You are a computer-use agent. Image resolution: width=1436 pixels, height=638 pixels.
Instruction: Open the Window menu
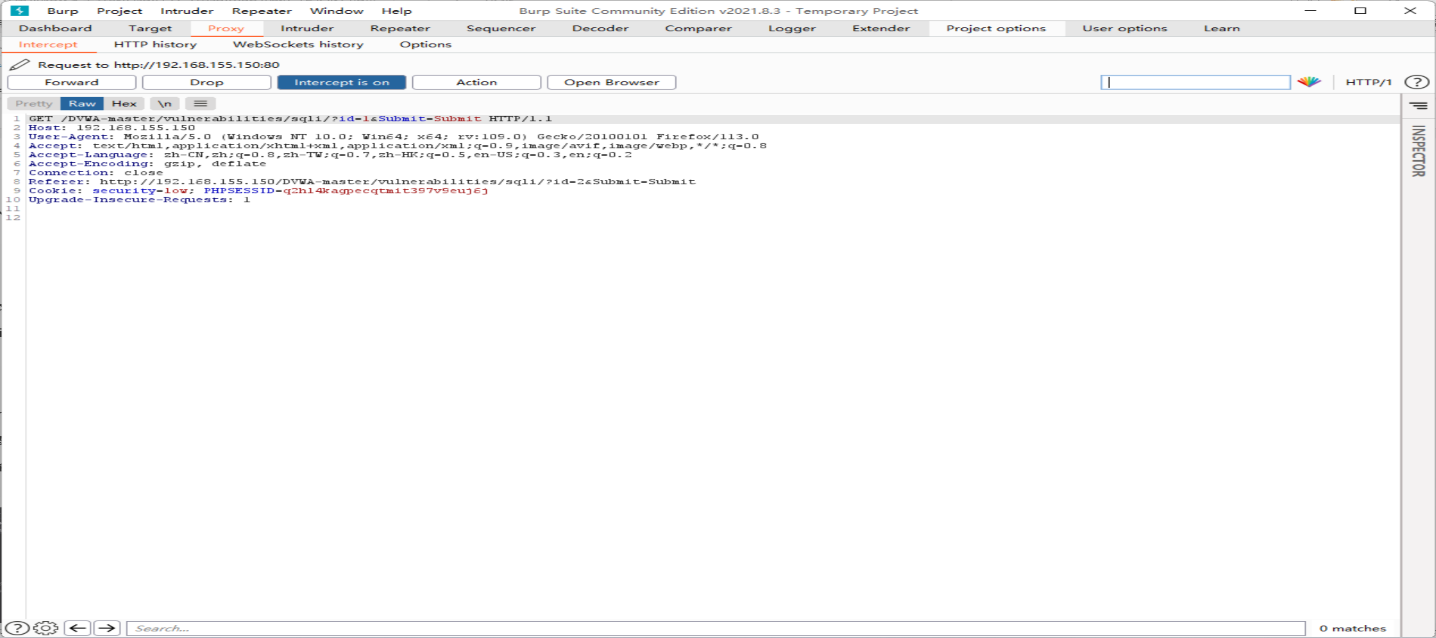coord(337,11)
